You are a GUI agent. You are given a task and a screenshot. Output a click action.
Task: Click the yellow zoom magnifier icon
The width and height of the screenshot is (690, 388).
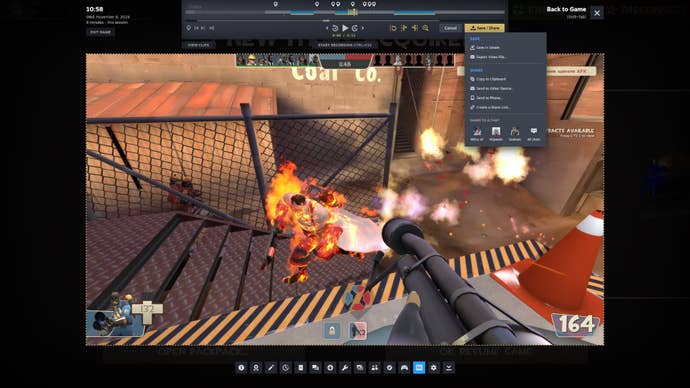tap(426, 28)
